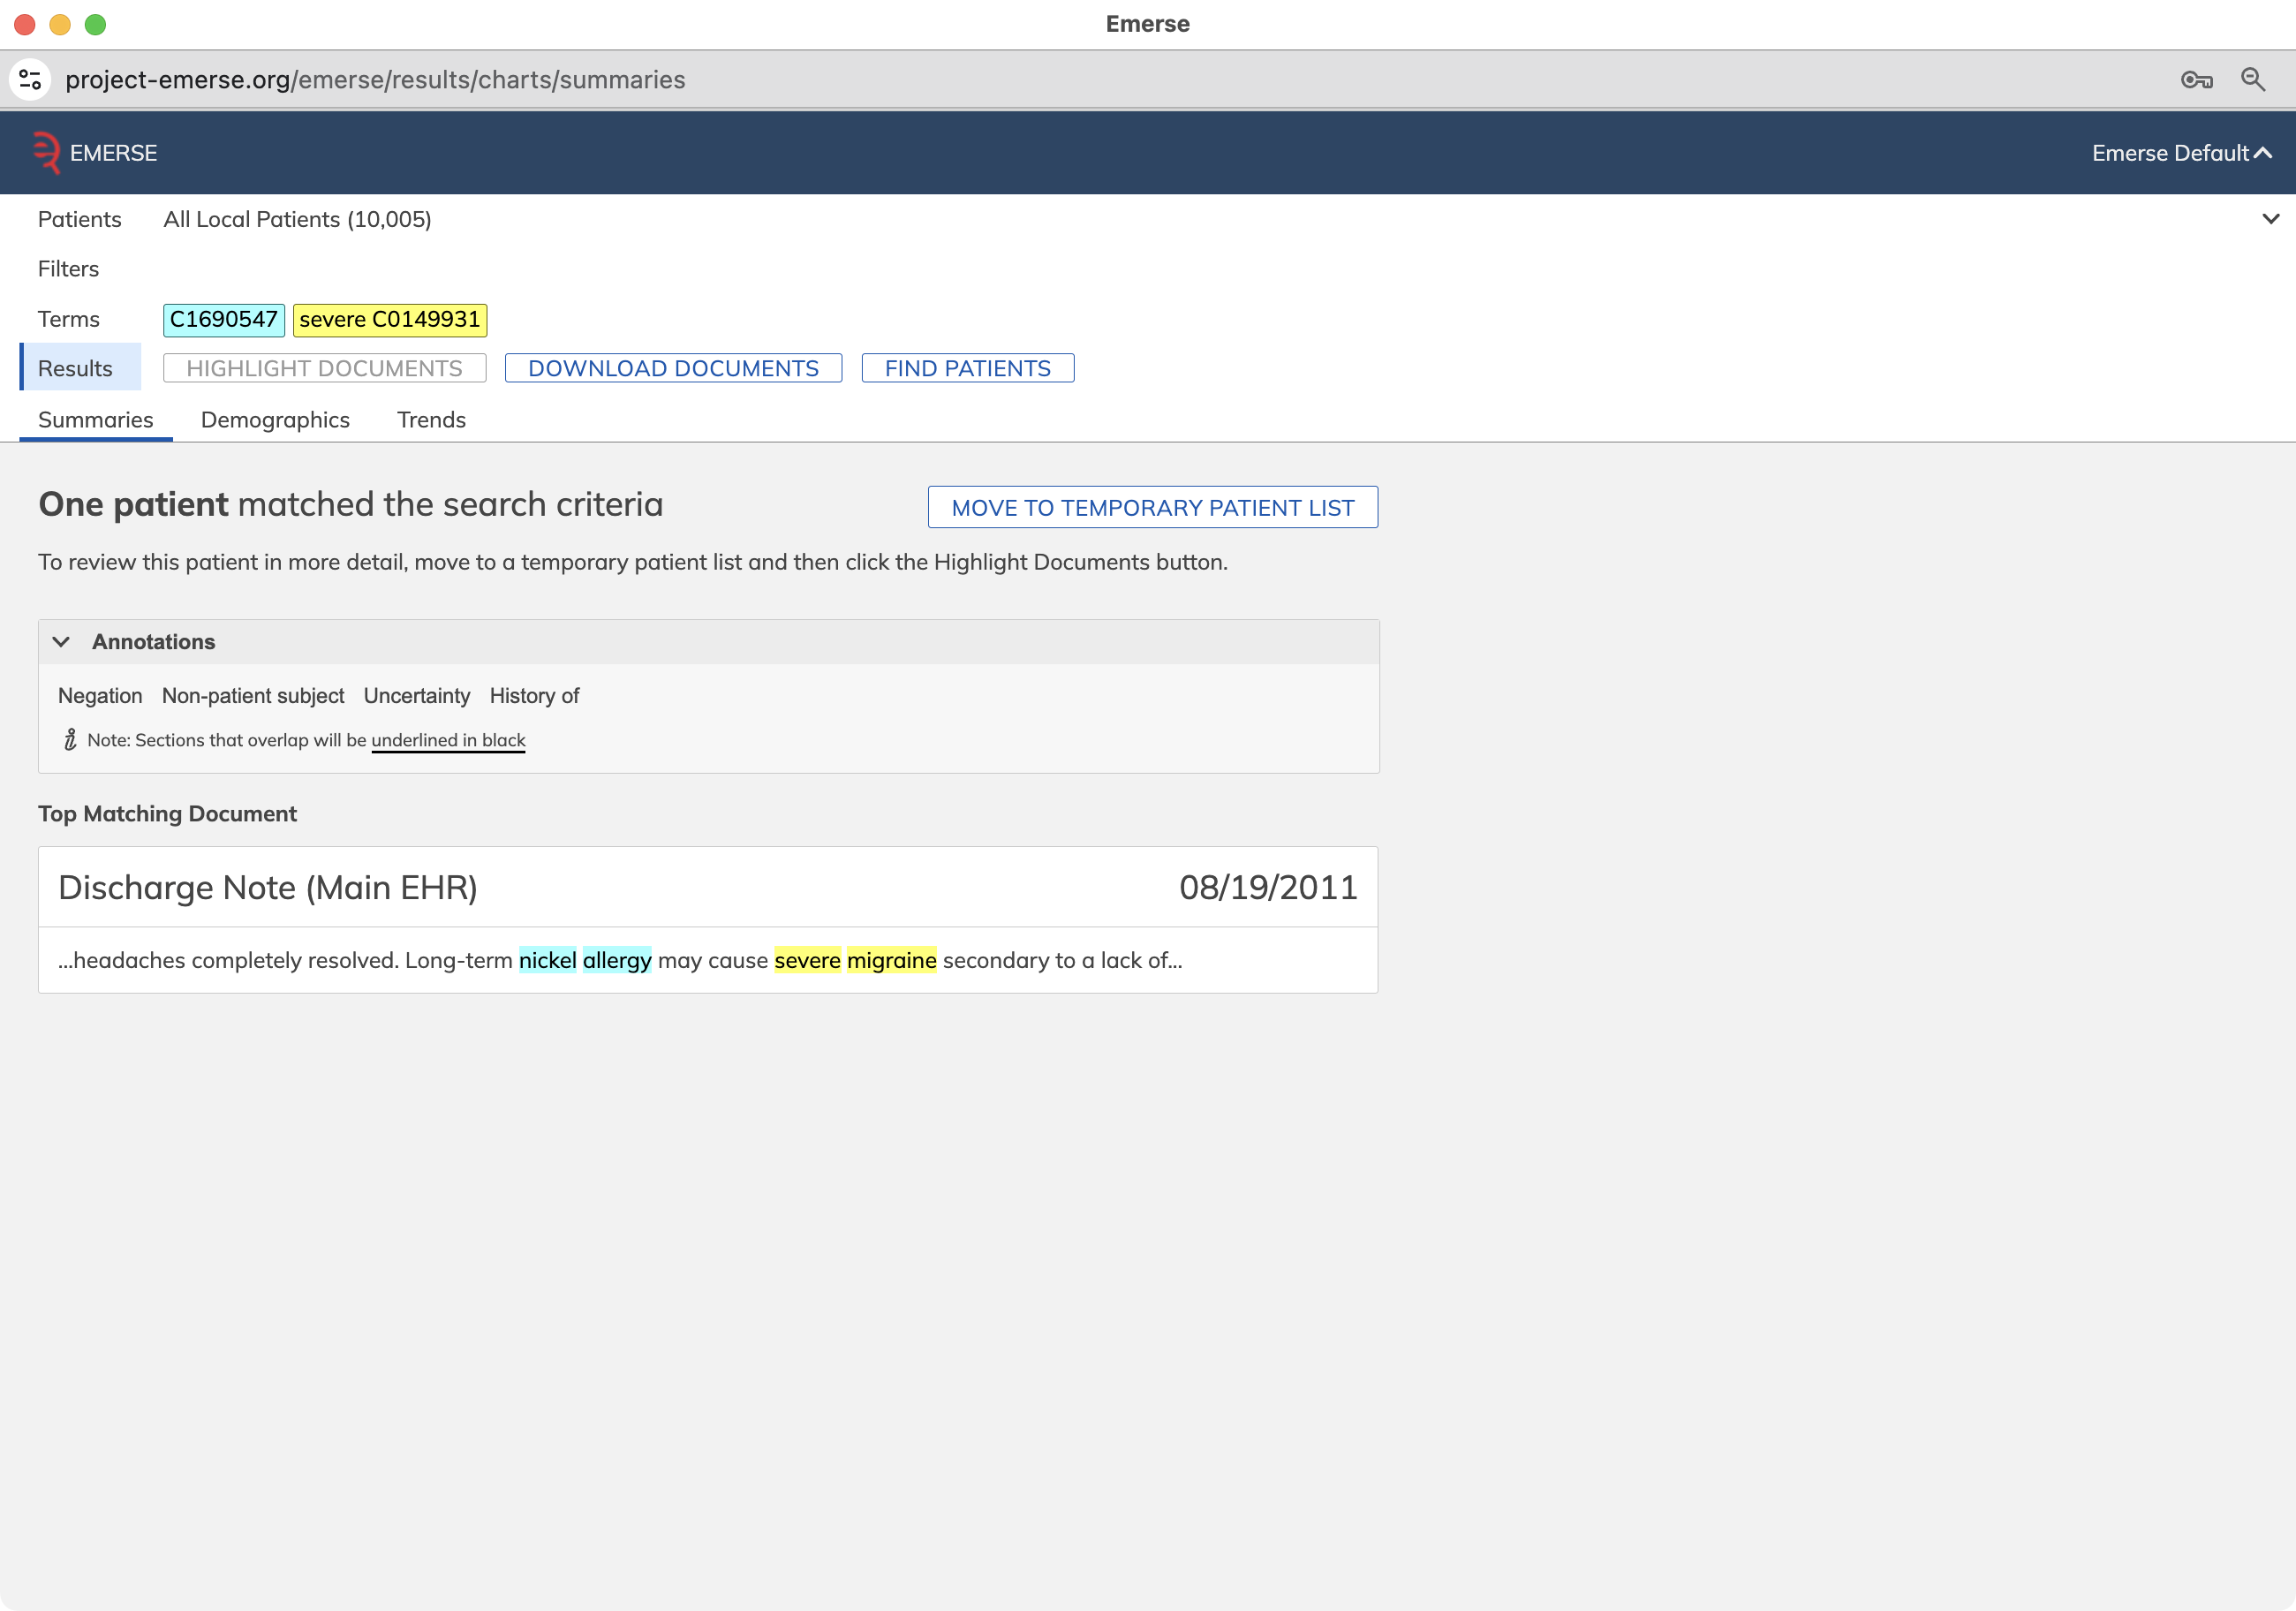Image resolution: width=2296 pixels, height=1611 pixels.
Task: Open the Discharge Note (Main EHR) document
Action: coord(268,888)
